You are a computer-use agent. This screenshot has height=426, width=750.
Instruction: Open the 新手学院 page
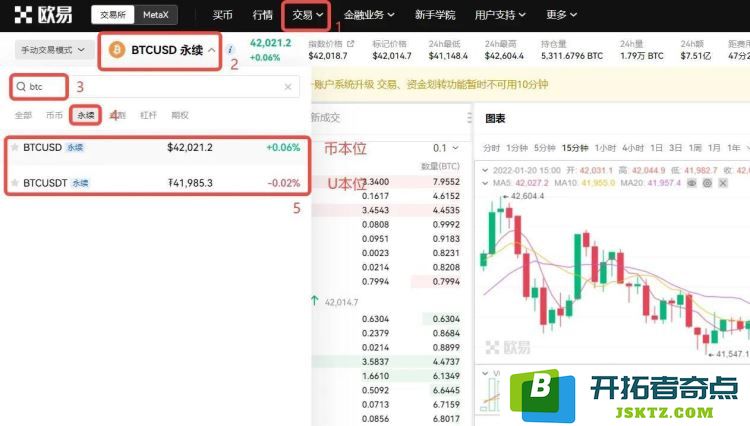(x=435, y=15)
